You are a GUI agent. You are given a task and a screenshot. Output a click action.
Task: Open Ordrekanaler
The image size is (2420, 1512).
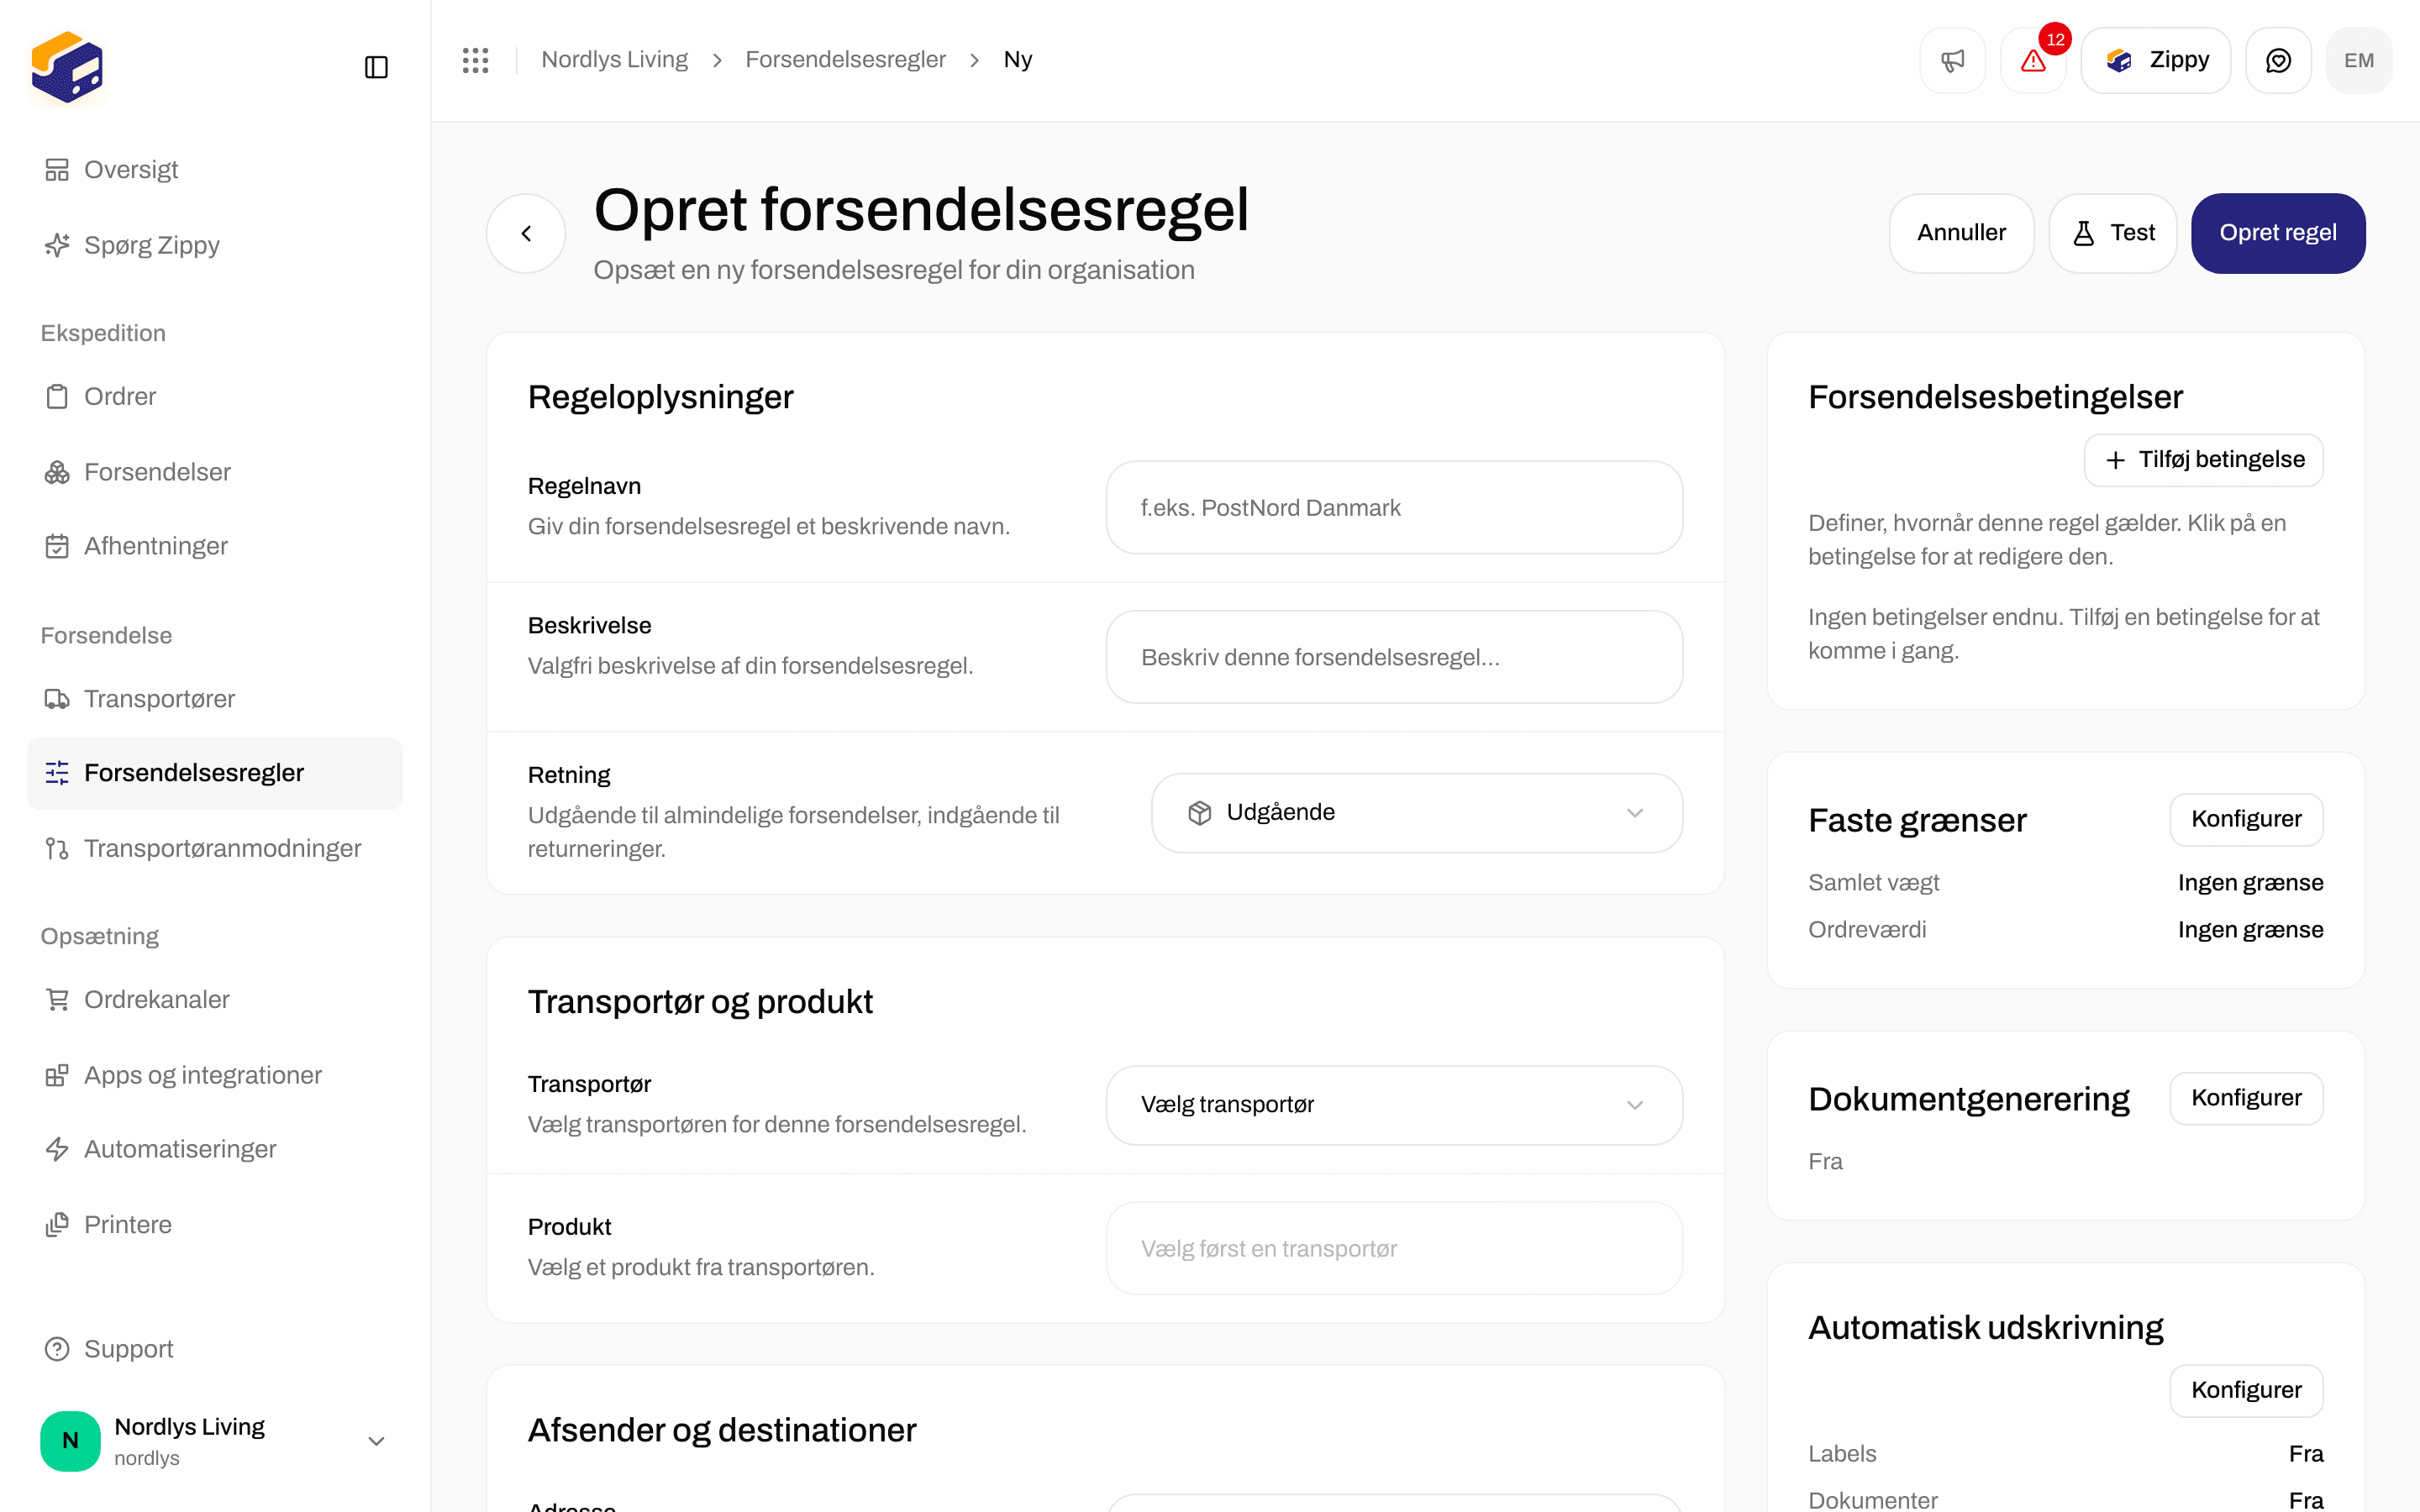click(x=215, y=1000)
